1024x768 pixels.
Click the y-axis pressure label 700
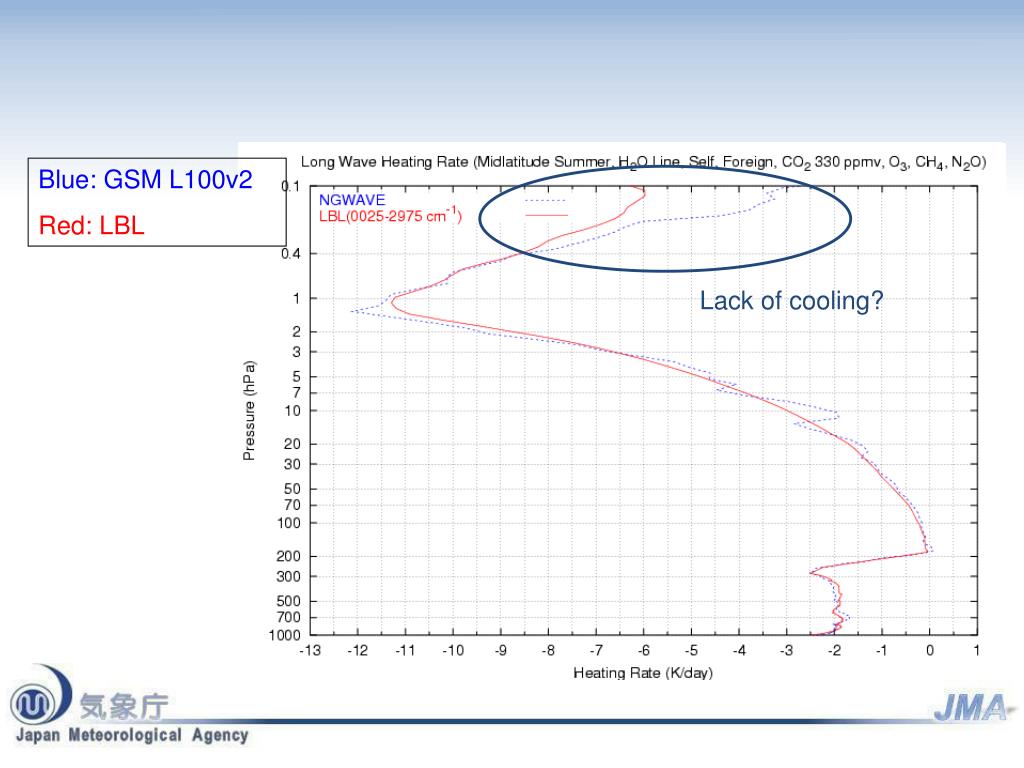tap(289, 617)
